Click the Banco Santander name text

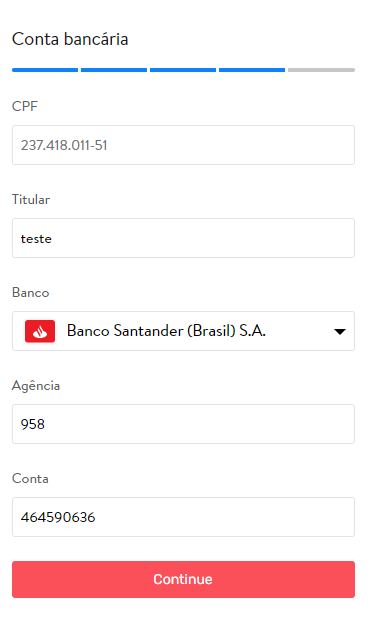(166, 331)
